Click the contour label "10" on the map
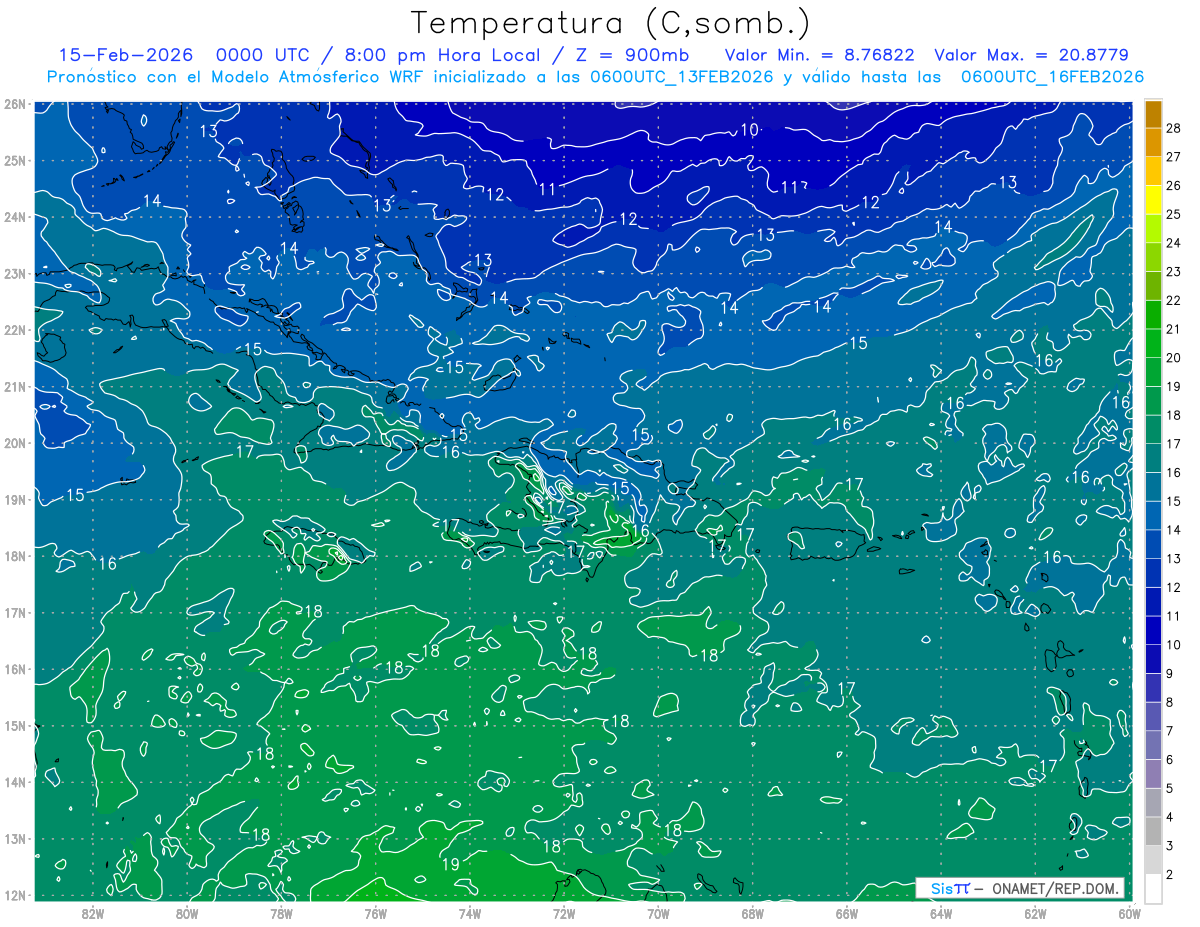The width and height of the screenshot is (1200, 927). coord(750,129)
